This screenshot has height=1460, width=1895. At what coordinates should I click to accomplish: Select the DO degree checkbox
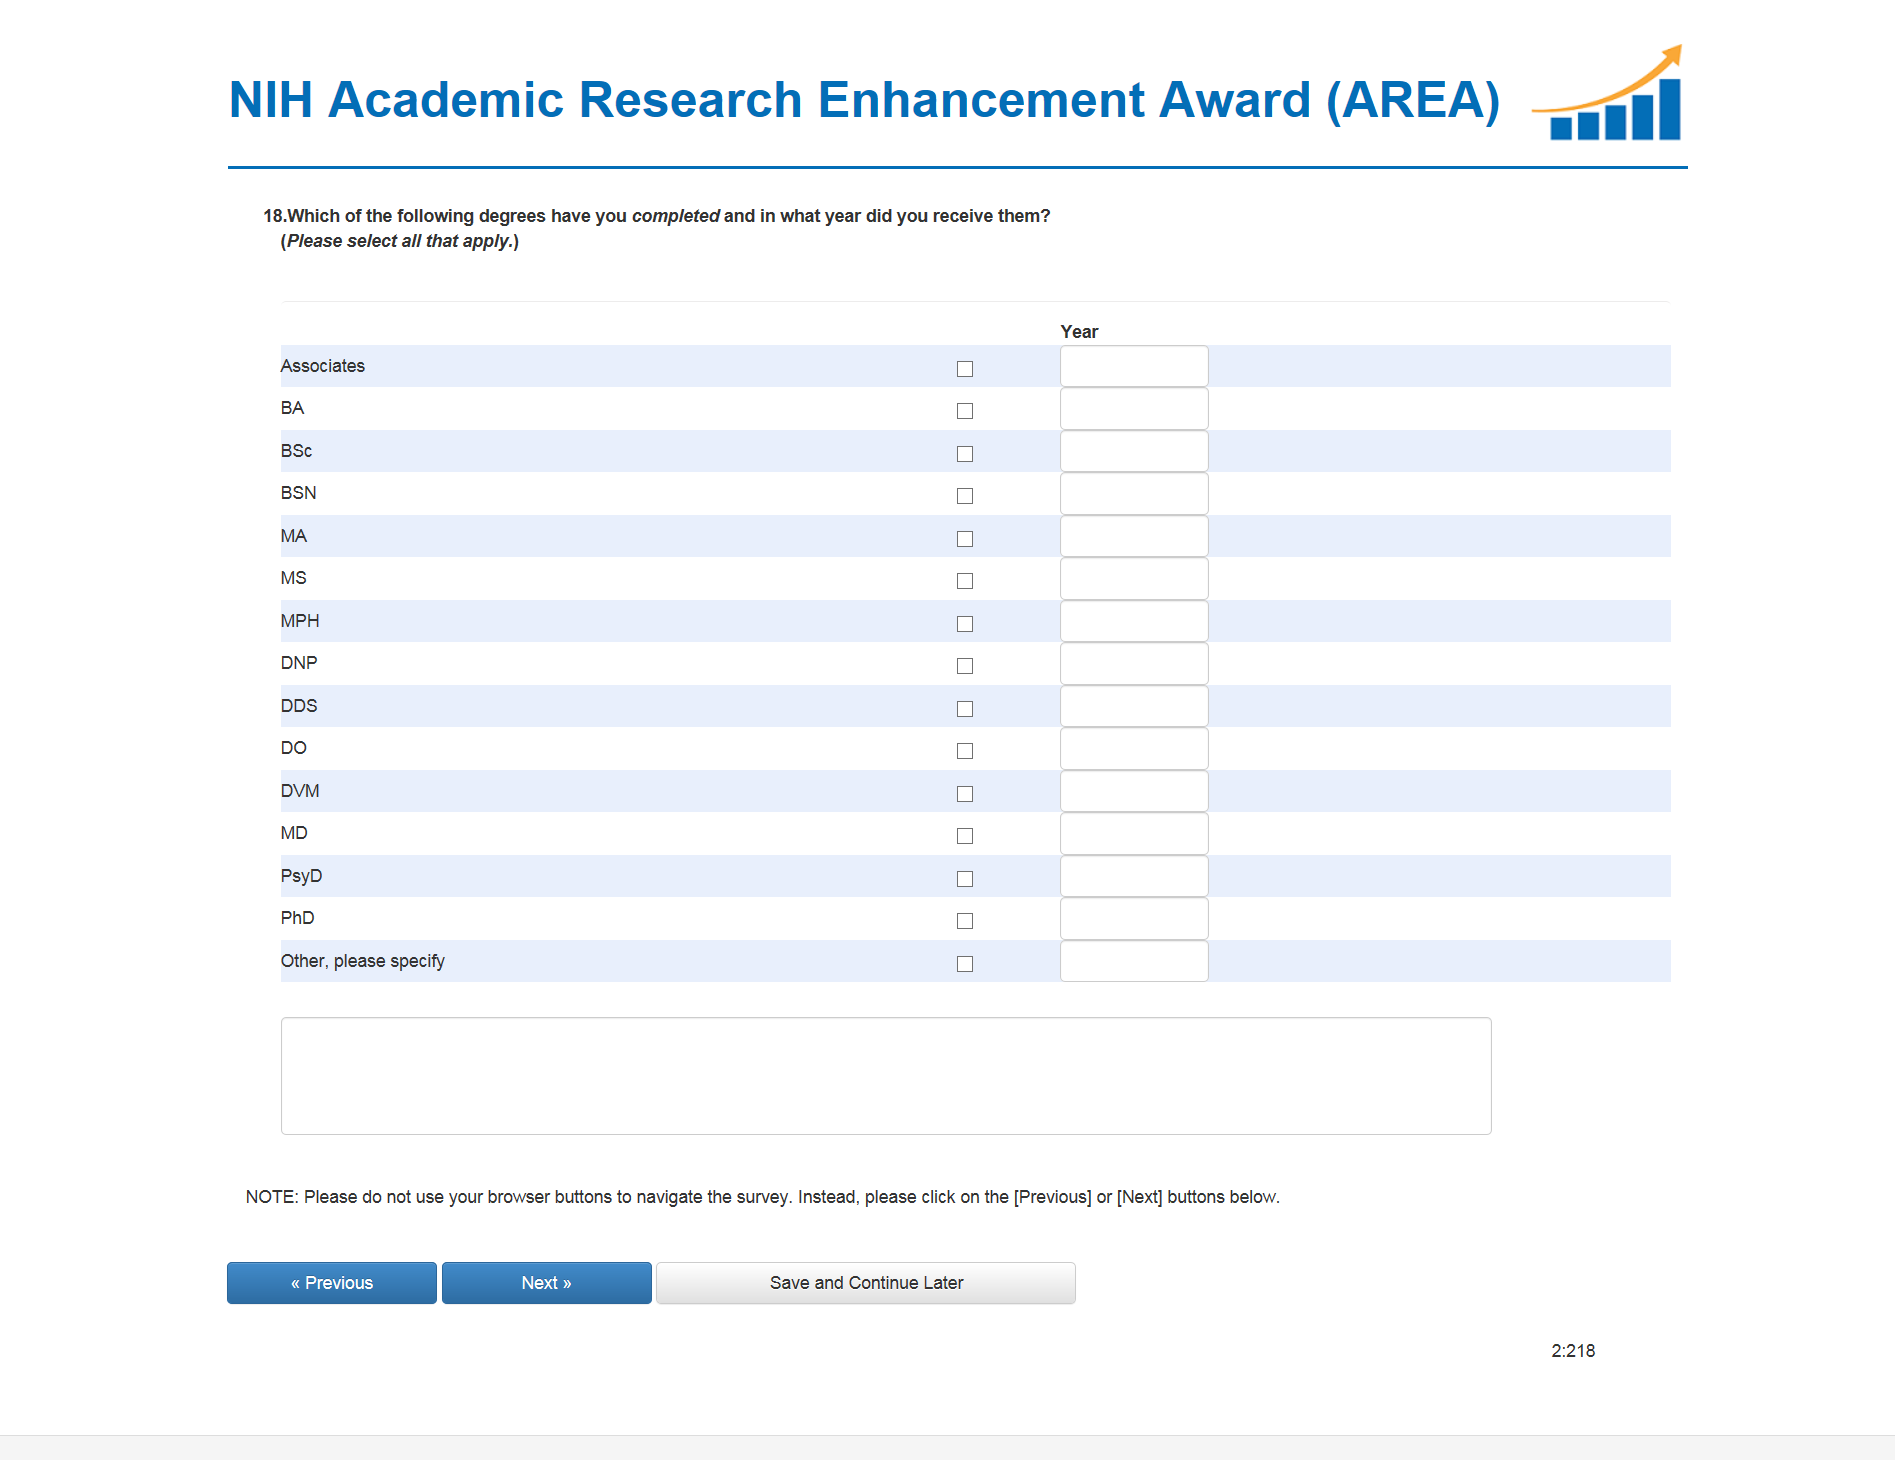point(965,751)
